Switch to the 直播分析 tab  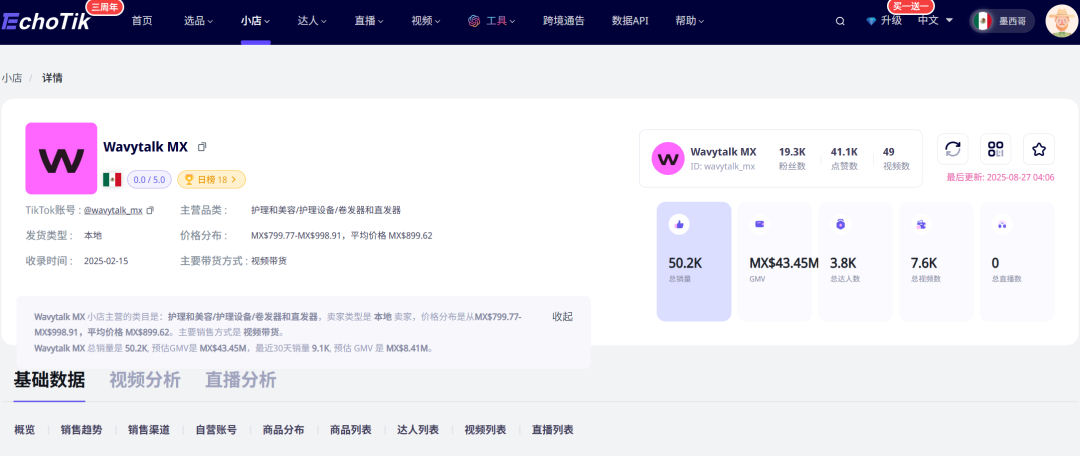click(x=240, y=380)
